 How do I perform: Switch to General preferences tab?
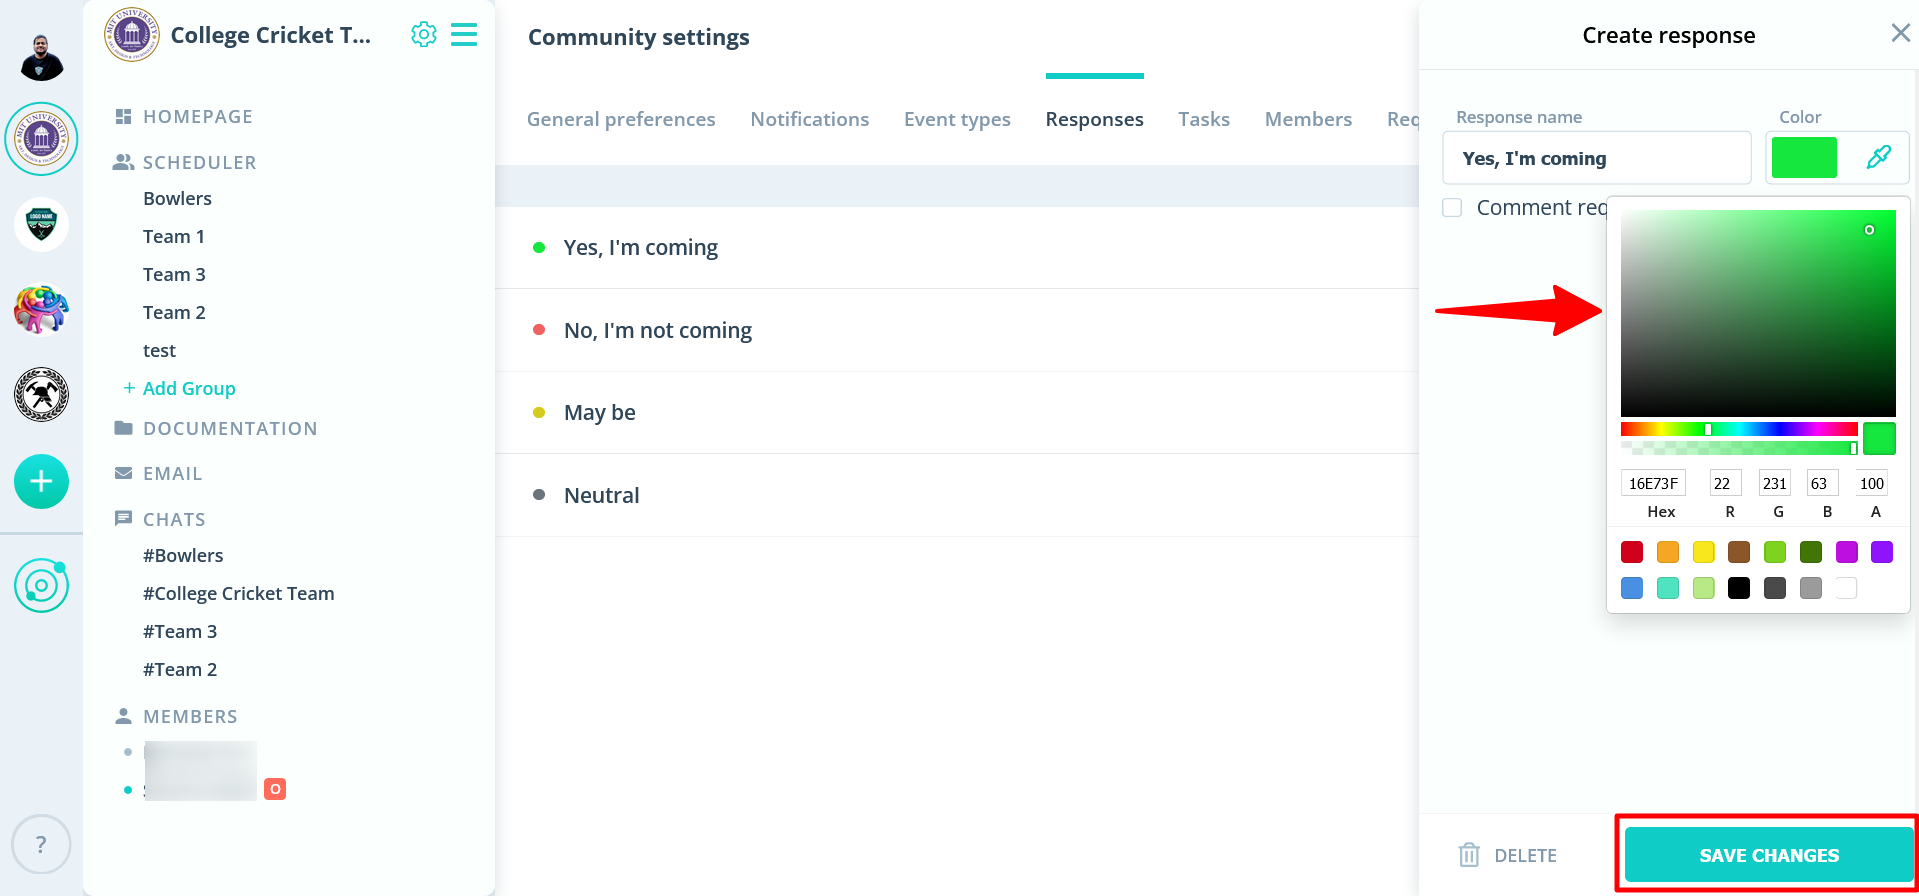pos(621,119)
